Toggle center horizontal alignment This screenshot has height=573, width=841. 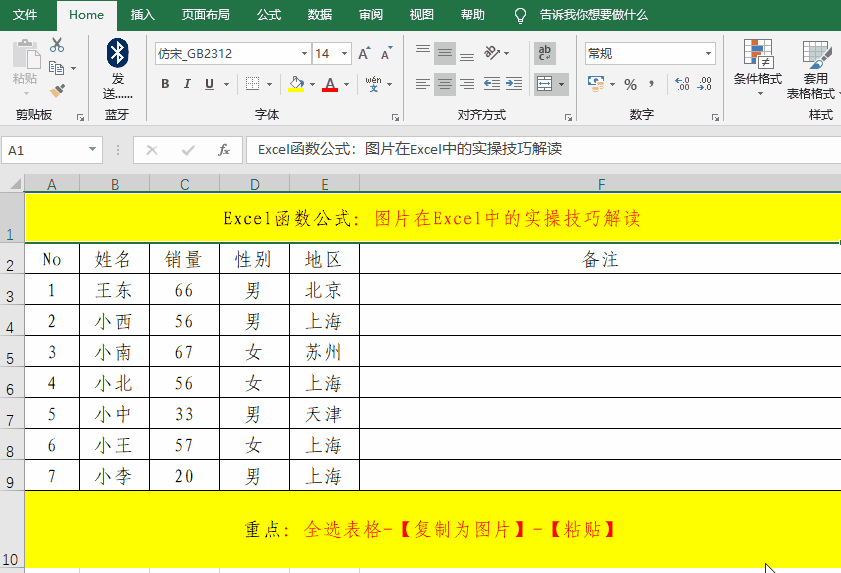click(445, 84)
